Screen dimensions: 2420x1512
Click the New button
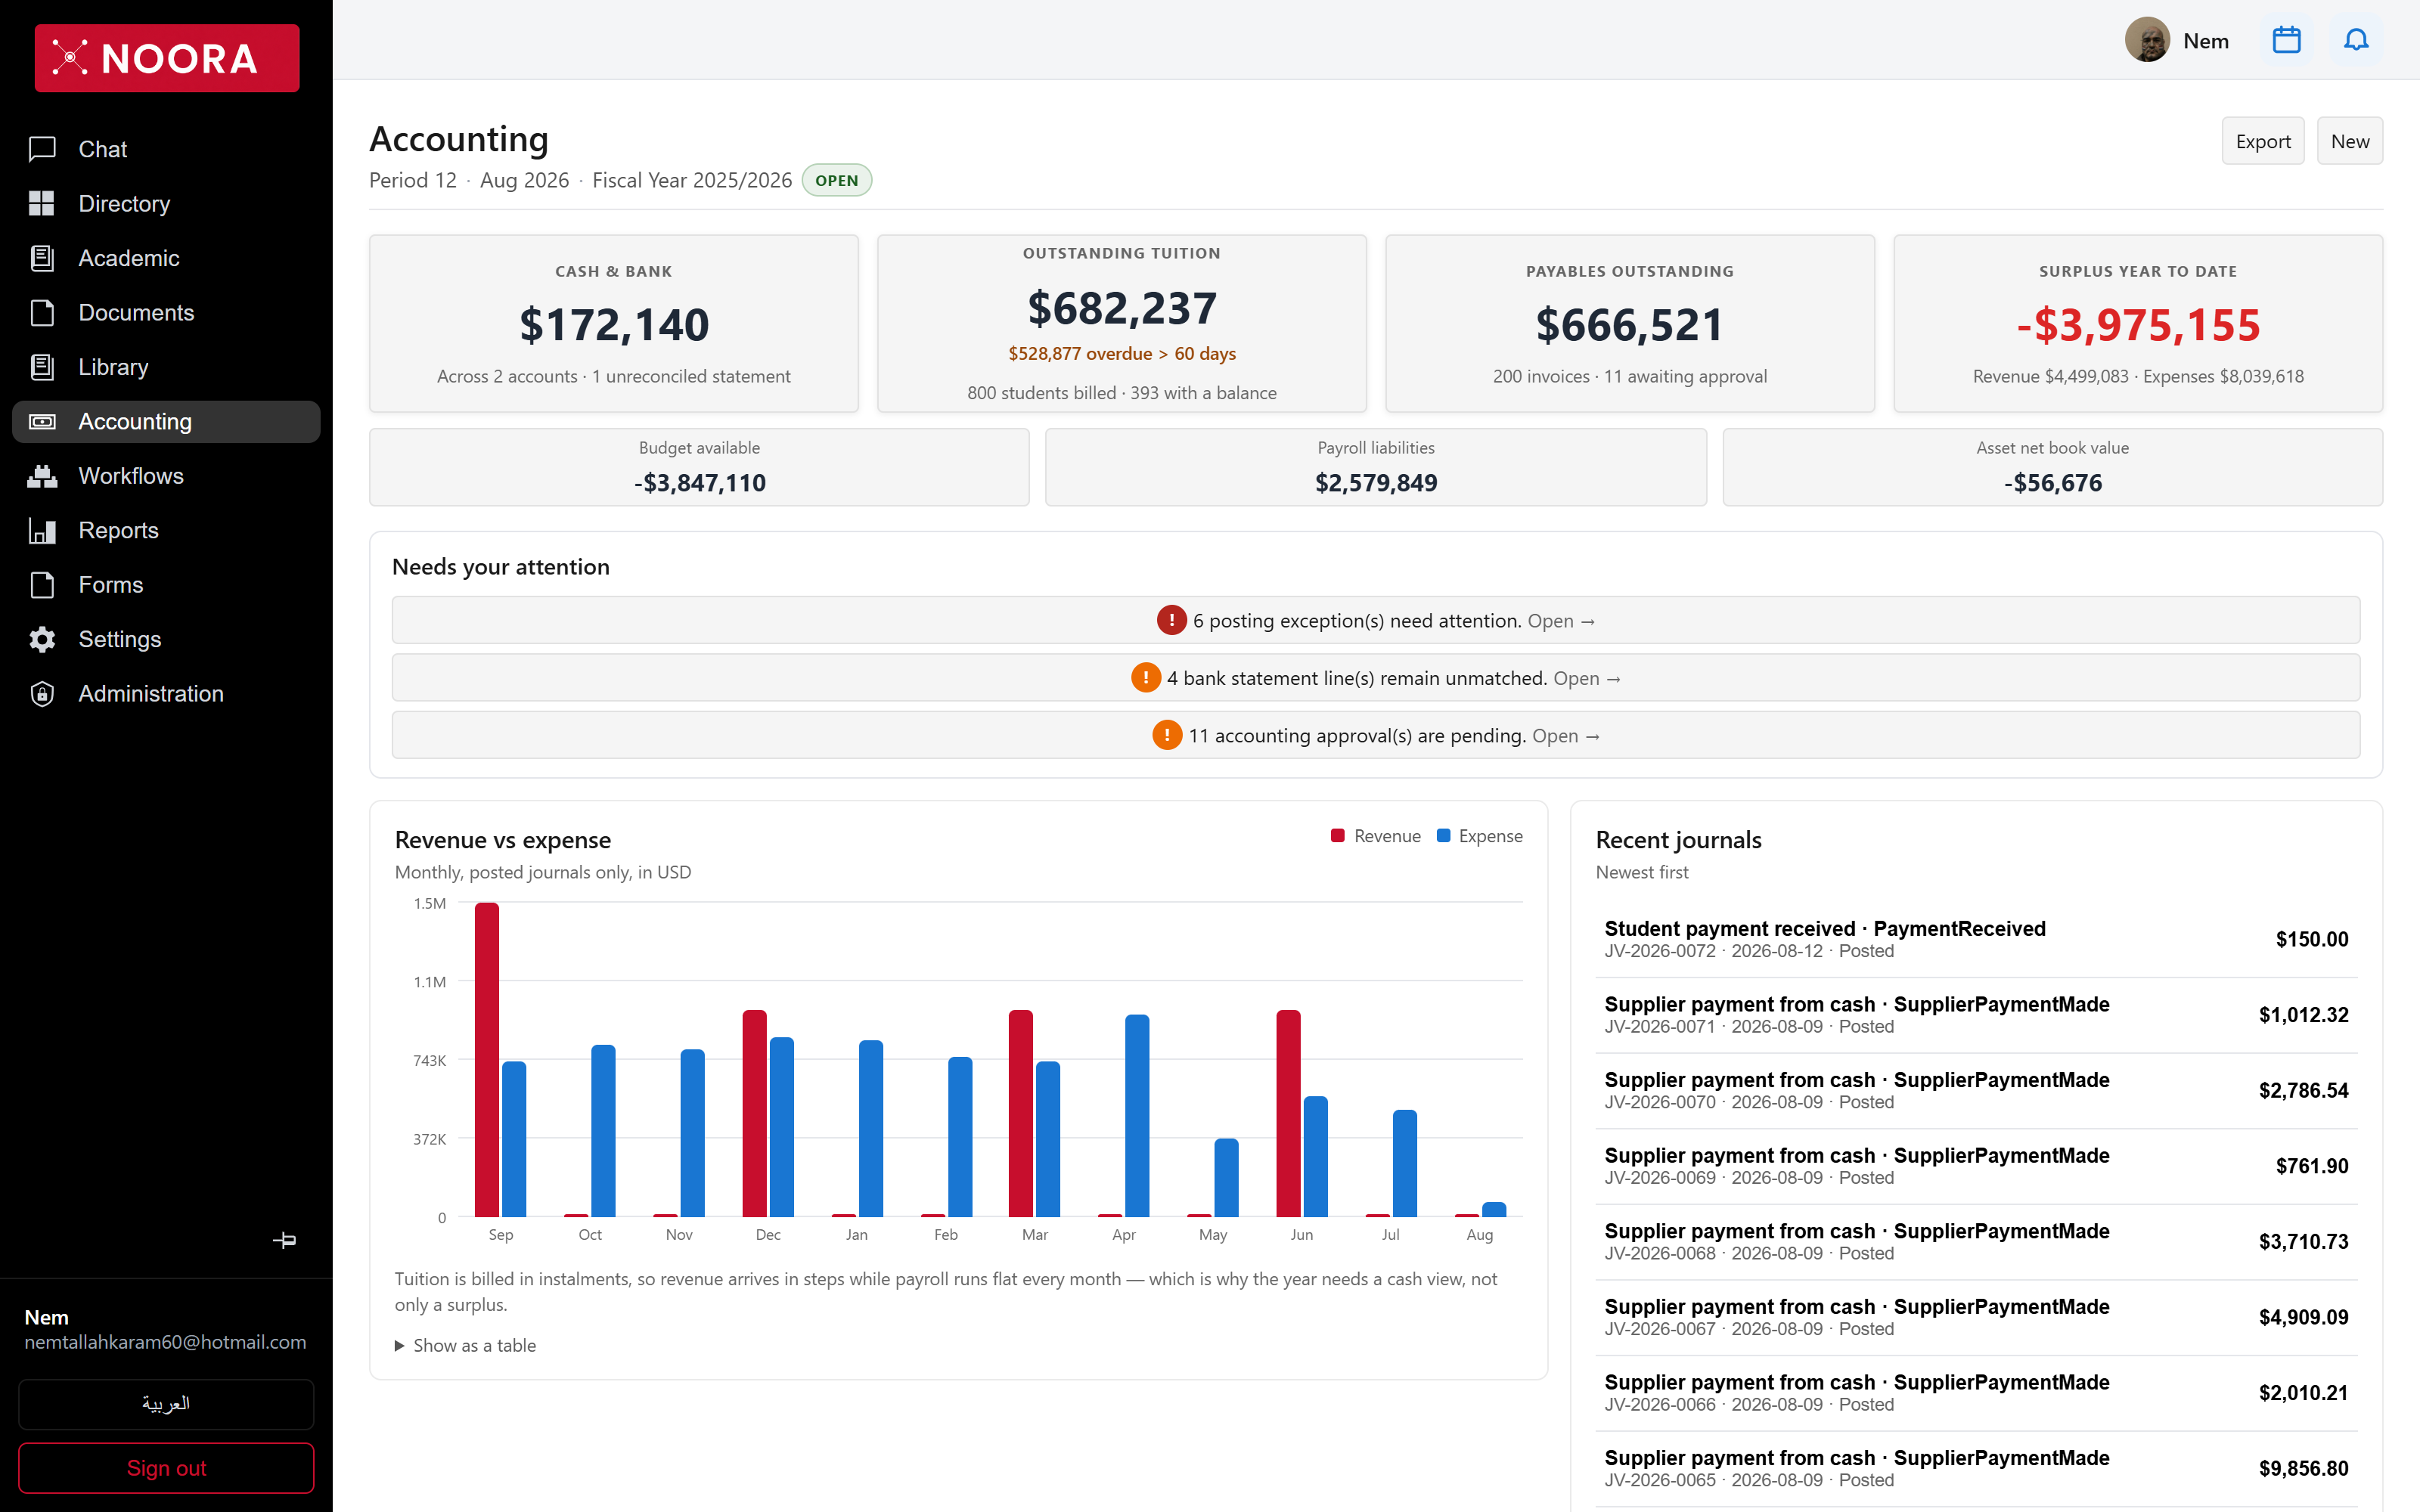click(2350, 141)
